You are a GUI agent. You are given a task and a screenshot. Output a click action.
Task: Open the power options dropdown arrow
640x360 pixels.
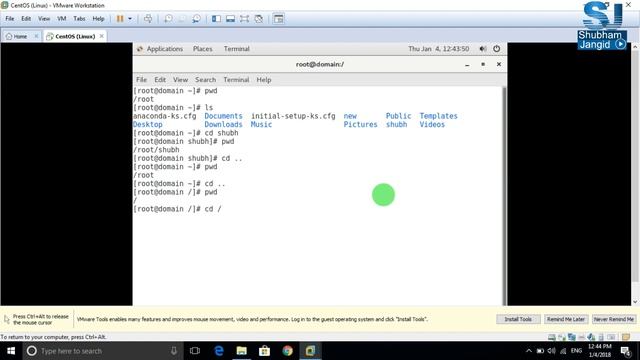pos(130,19)
